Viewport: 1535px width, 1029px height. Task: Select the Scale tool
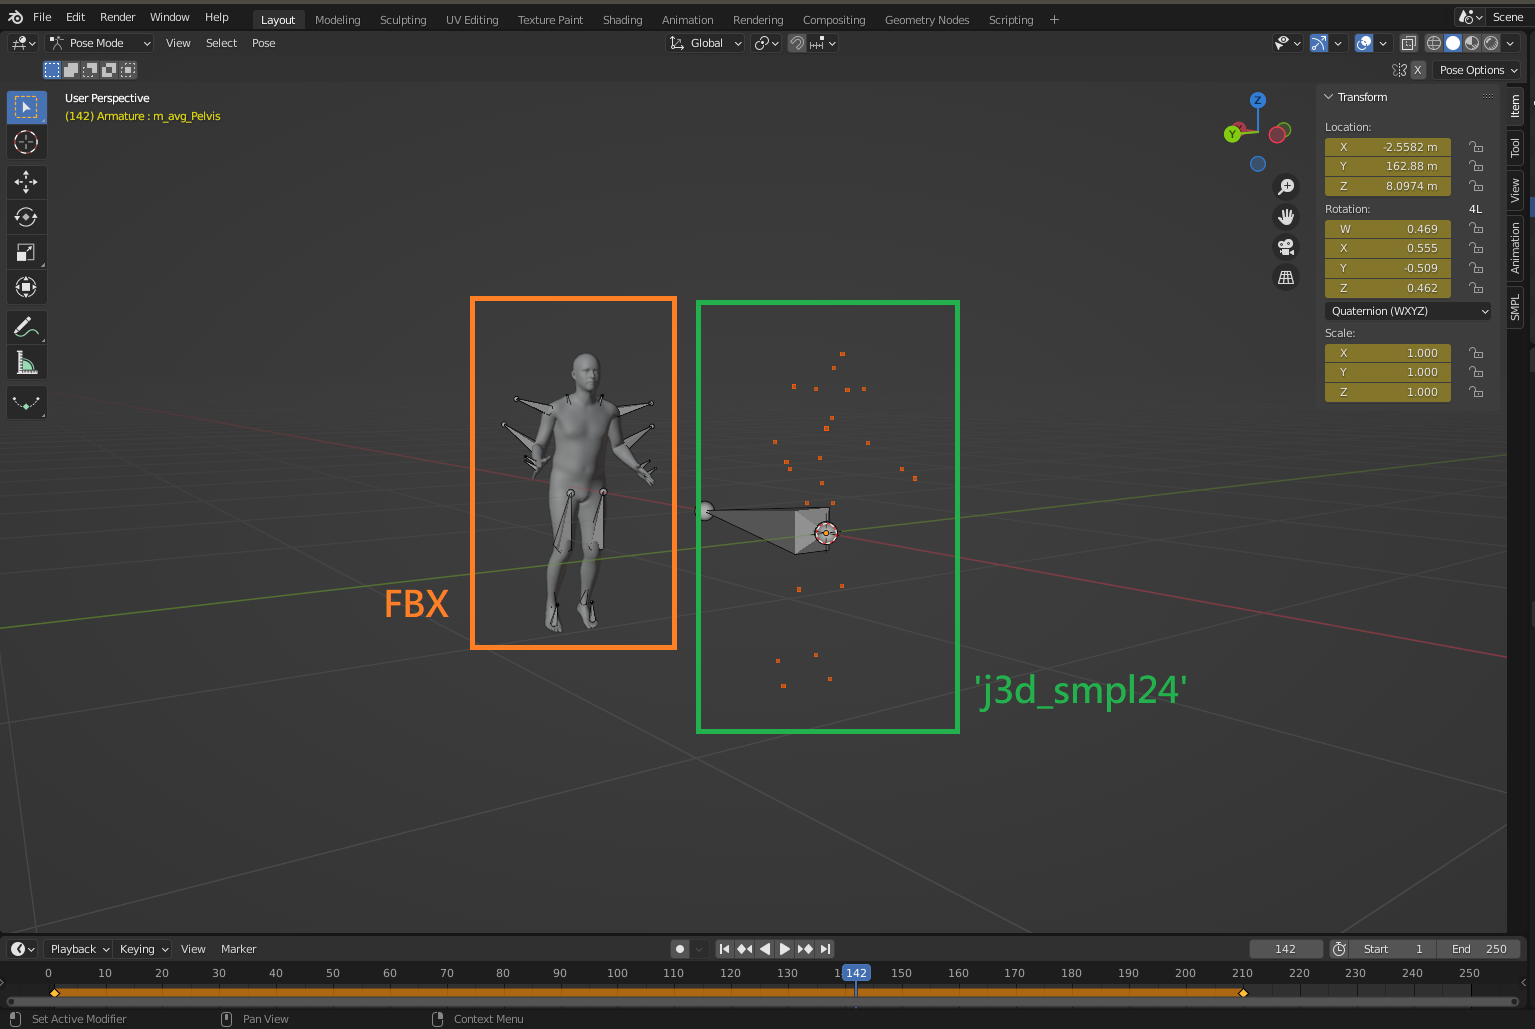[x=26, y=252]
